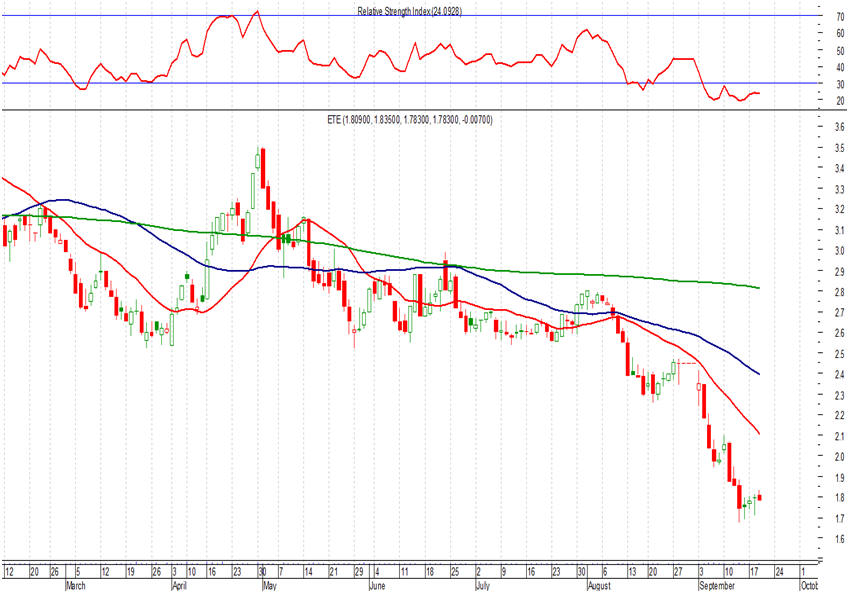Select the September month label

[x=717, y=585]
